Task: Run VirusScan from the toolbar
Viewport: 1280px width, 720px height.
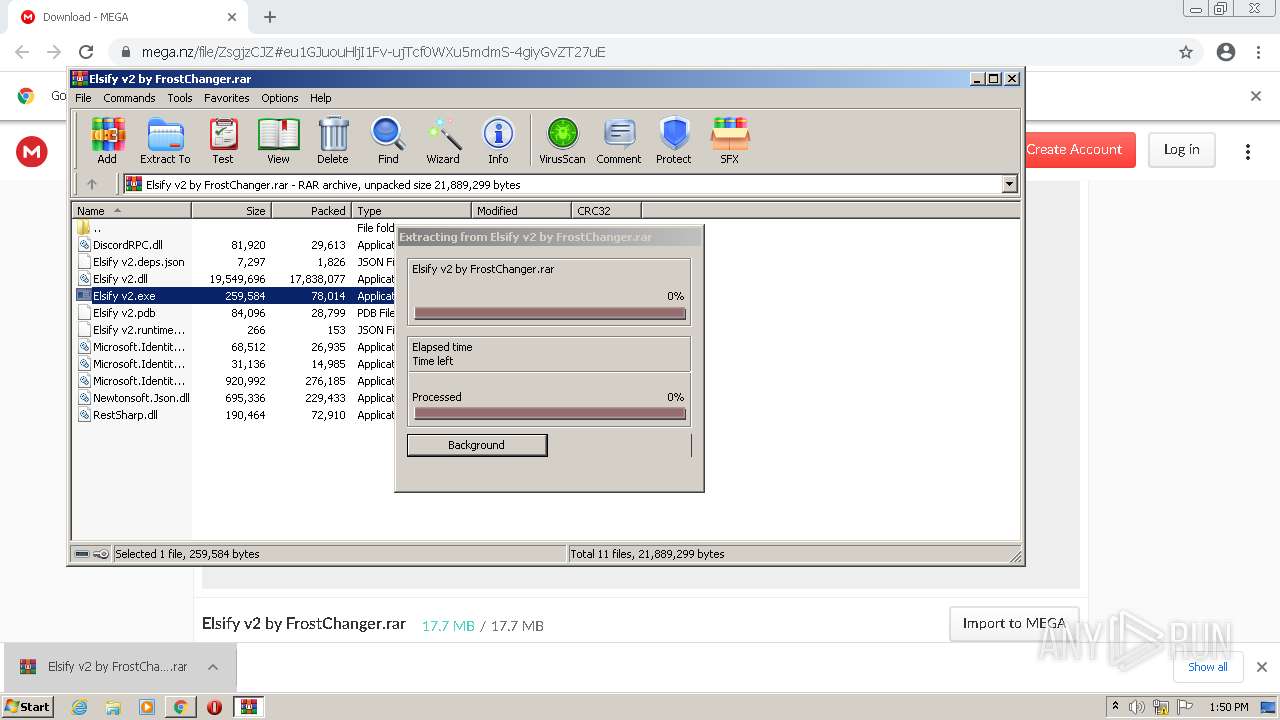Action: tap(562, 140)
